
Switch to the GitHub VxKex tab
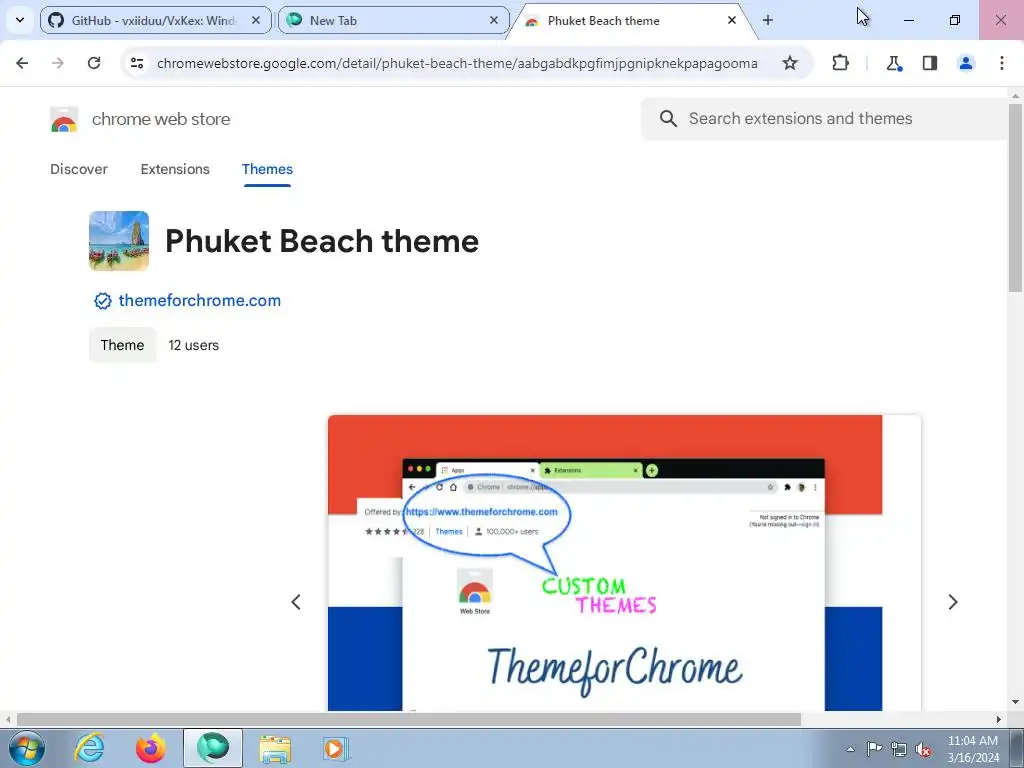155,20
